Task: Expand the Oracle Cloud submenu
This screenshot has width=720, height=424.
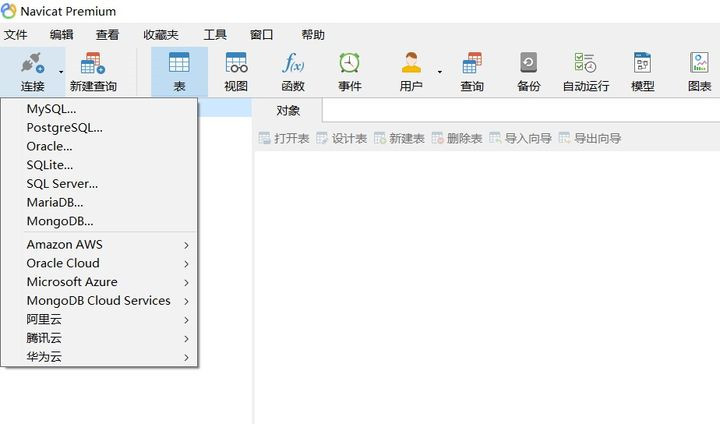Action: click(99, 263)
